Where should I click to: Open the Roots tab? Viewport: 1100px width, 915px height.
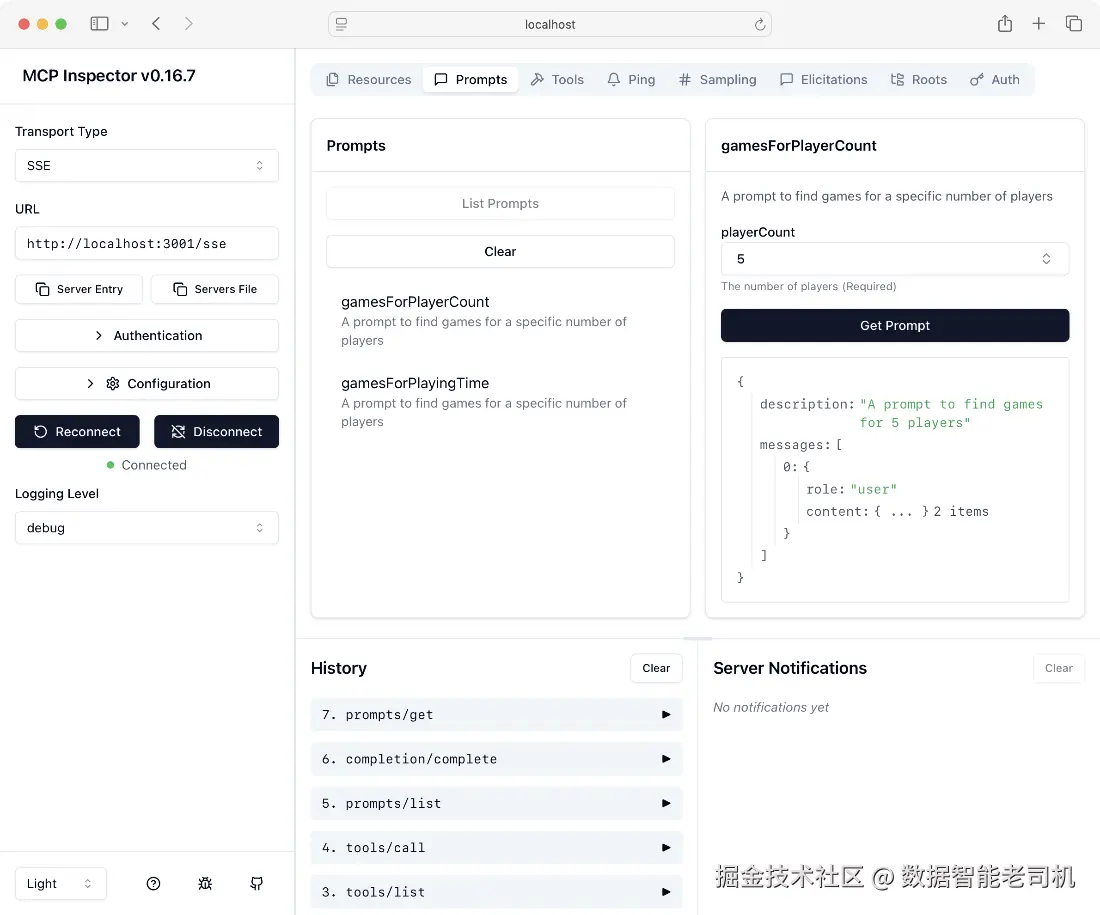tap(919, 79)
